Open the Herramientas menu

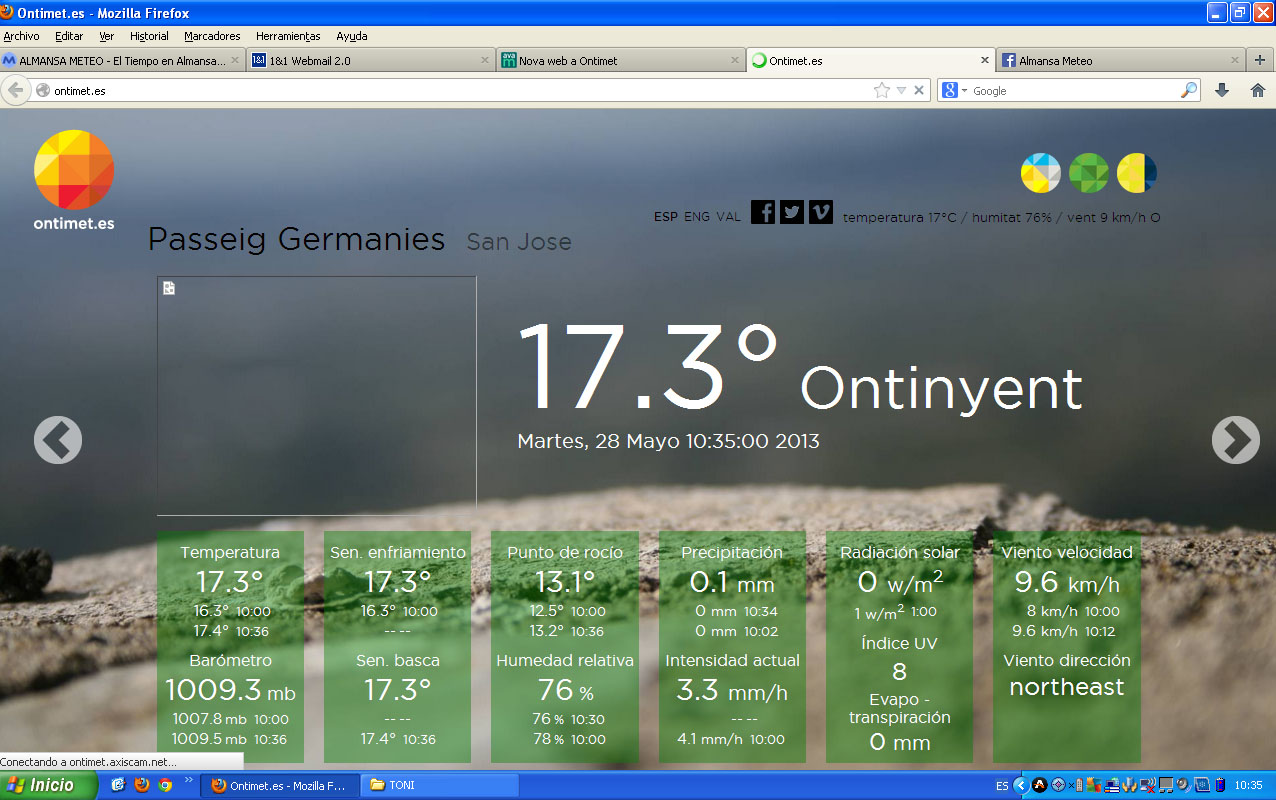pyautogui.click(x=288, y=36)
